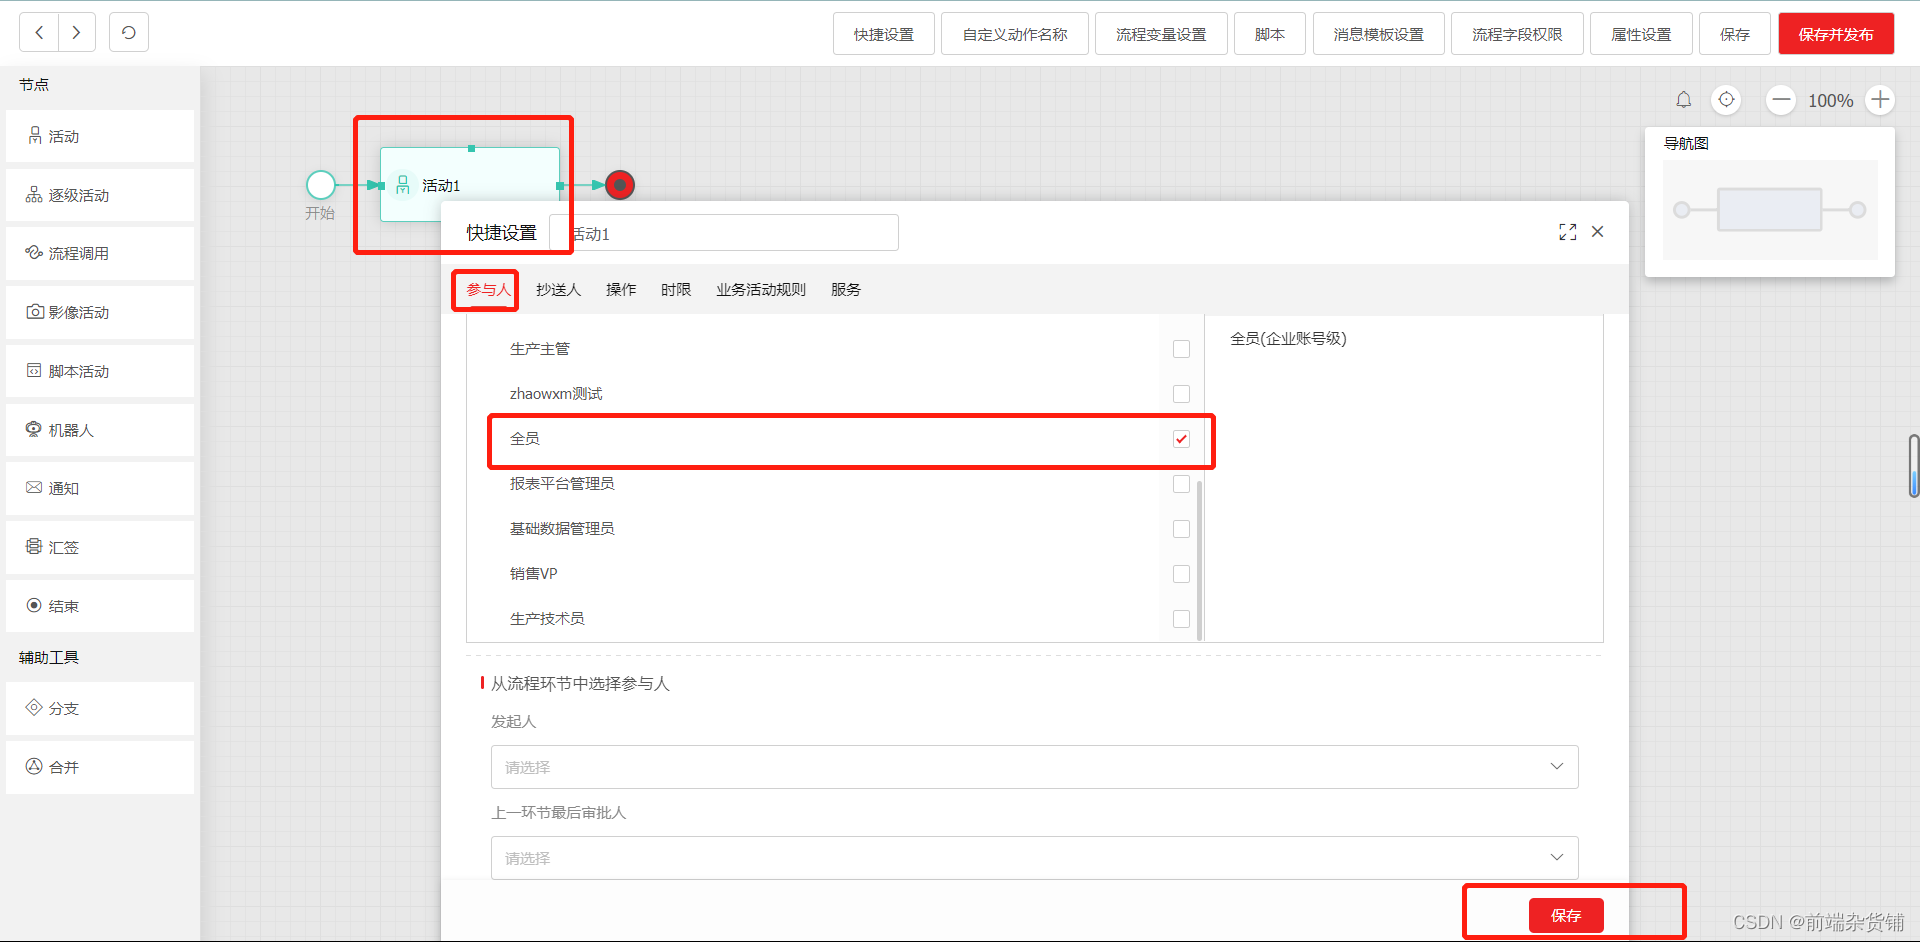Open the 上一环节最后审批人 dropdown
The image size is (1920, 942).
1034,858
